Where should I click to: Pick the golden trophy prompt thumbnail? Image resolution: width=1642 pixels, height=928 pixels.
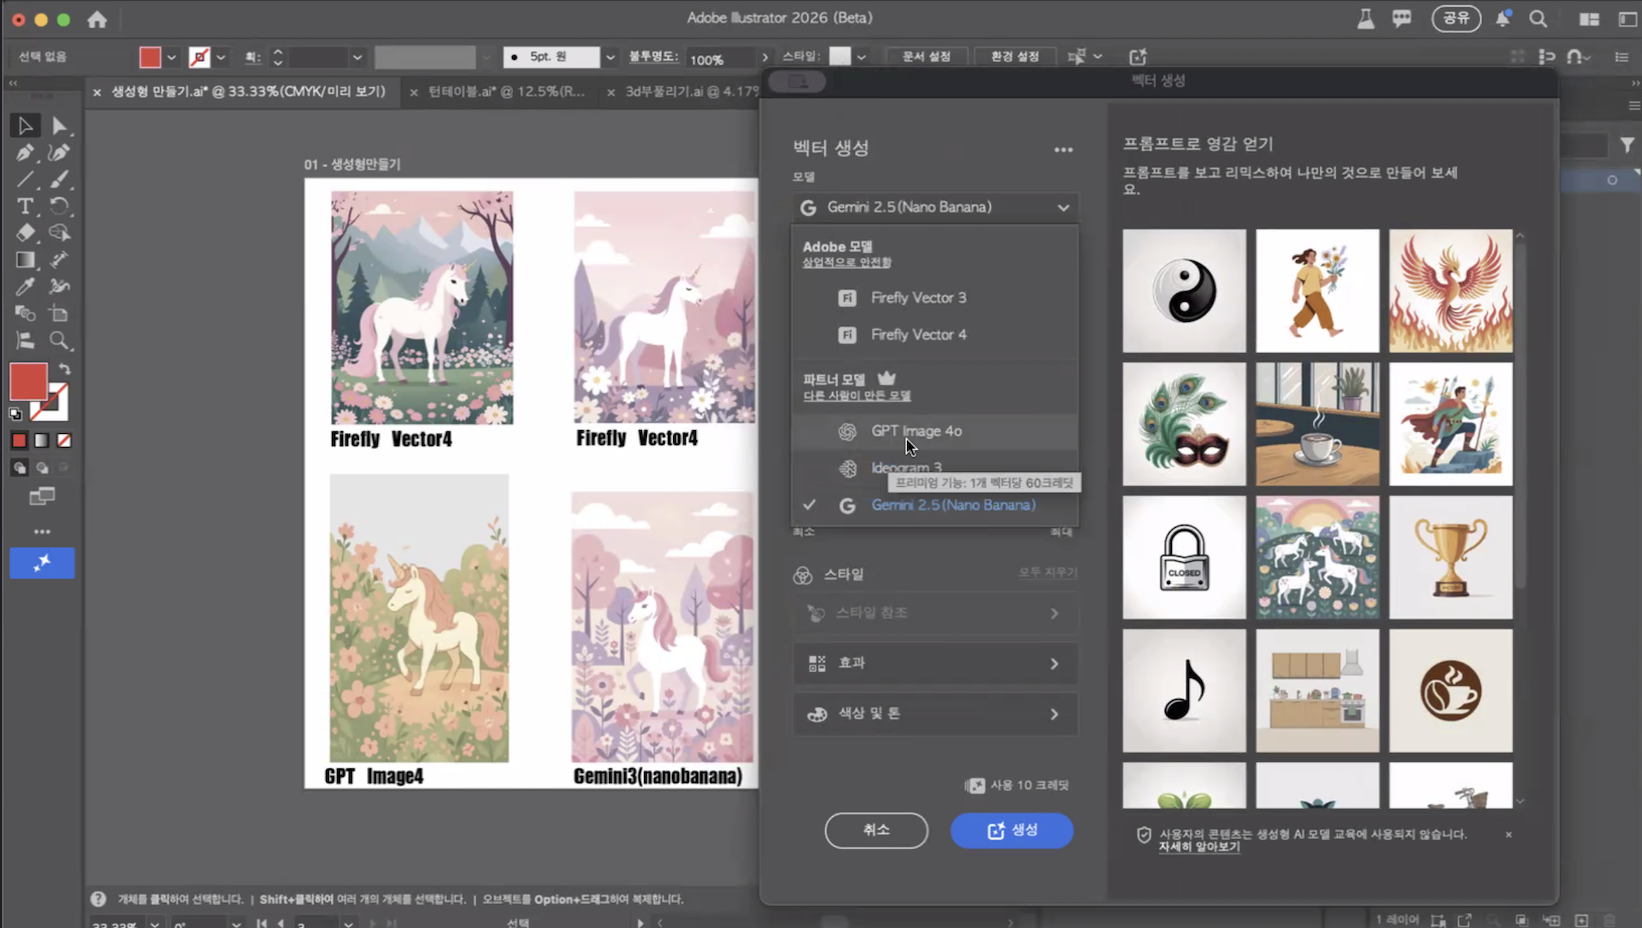(x=1451, y=557)
